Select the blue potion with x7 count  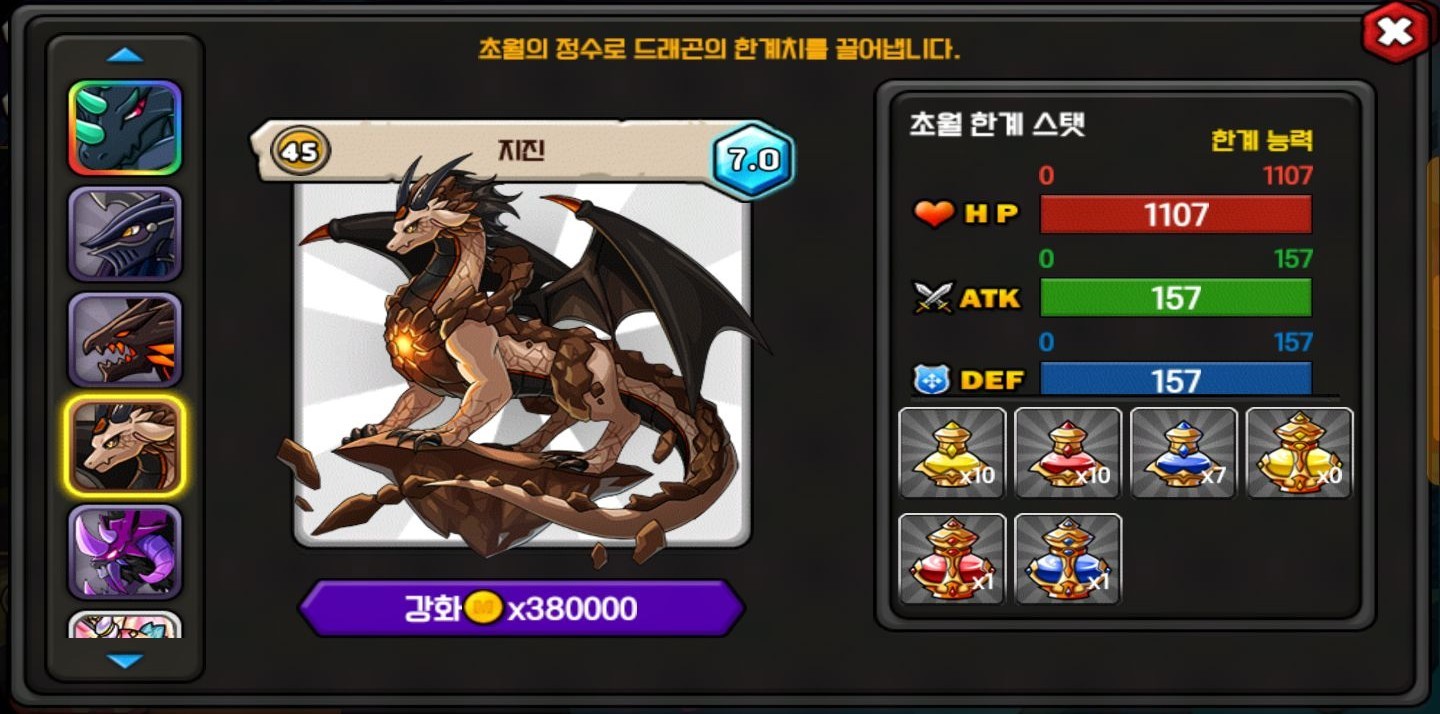(1184, 453)
